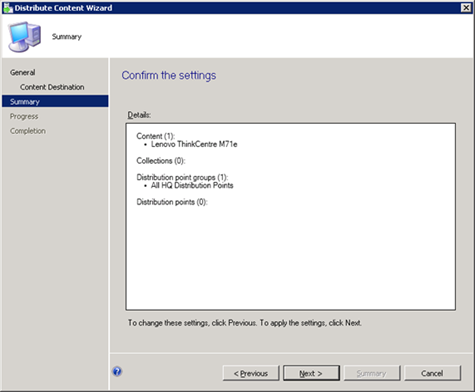The height and width of the screenshot is (392, 475).
Task: Click the help question mark icon
Action: (117, 371)
